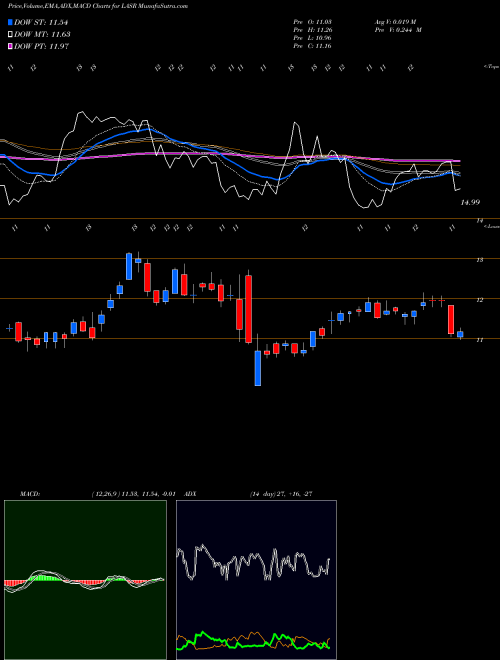Click the '<Tops' label at right edge
The image size is (500, 660).
[x=491, y=67]
